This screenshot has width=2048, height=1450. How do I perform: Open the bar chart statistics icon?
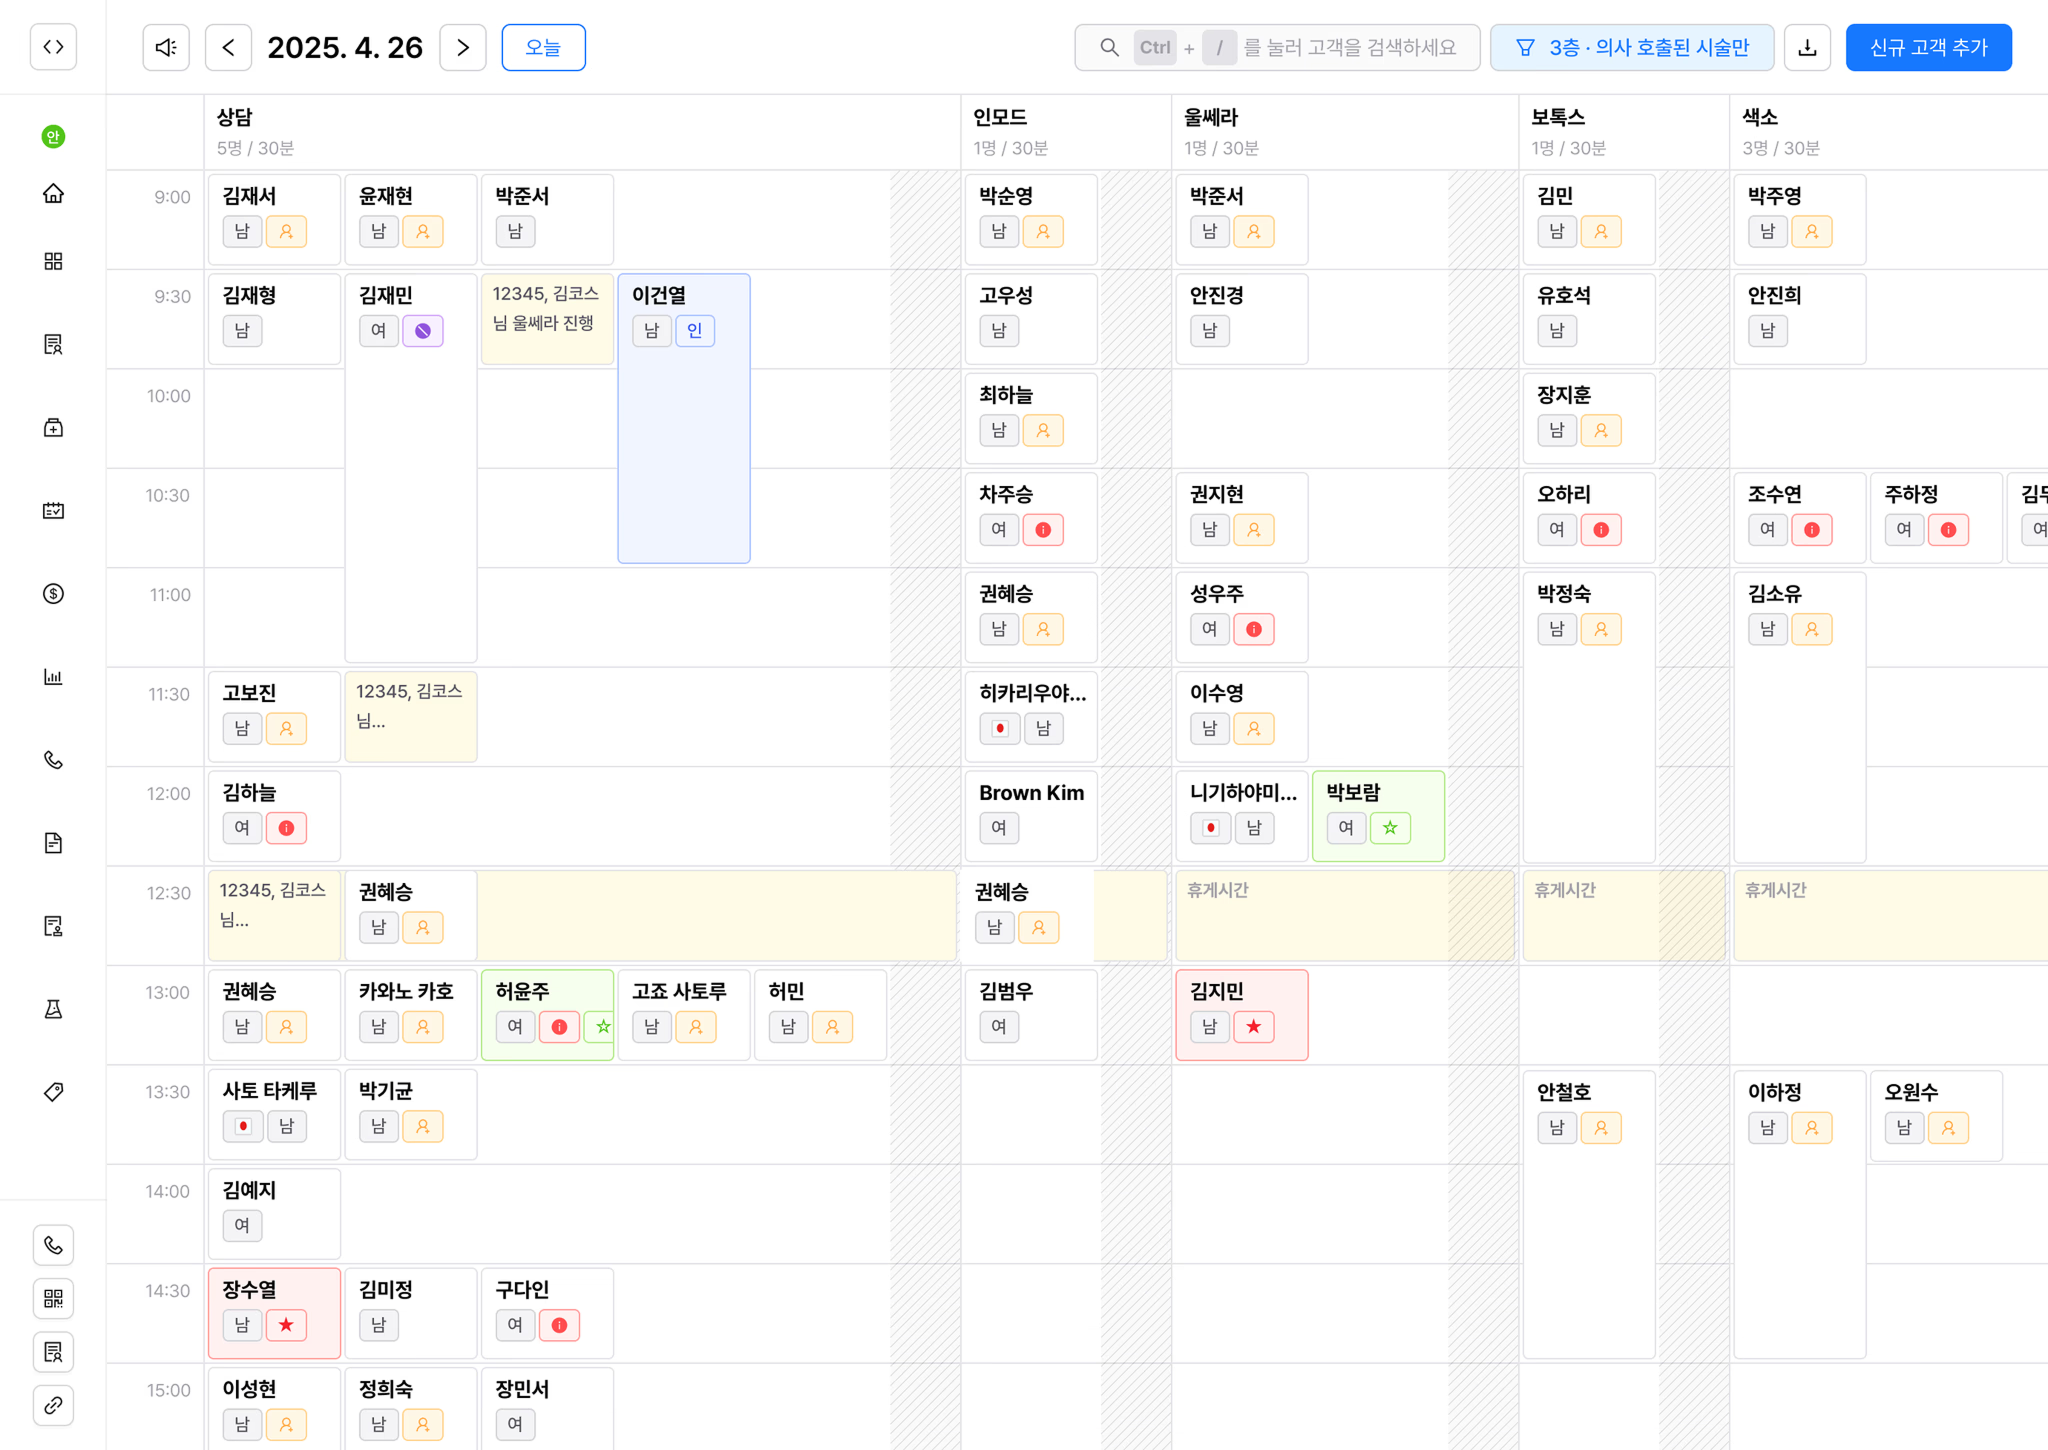click(x=53, y=677)
